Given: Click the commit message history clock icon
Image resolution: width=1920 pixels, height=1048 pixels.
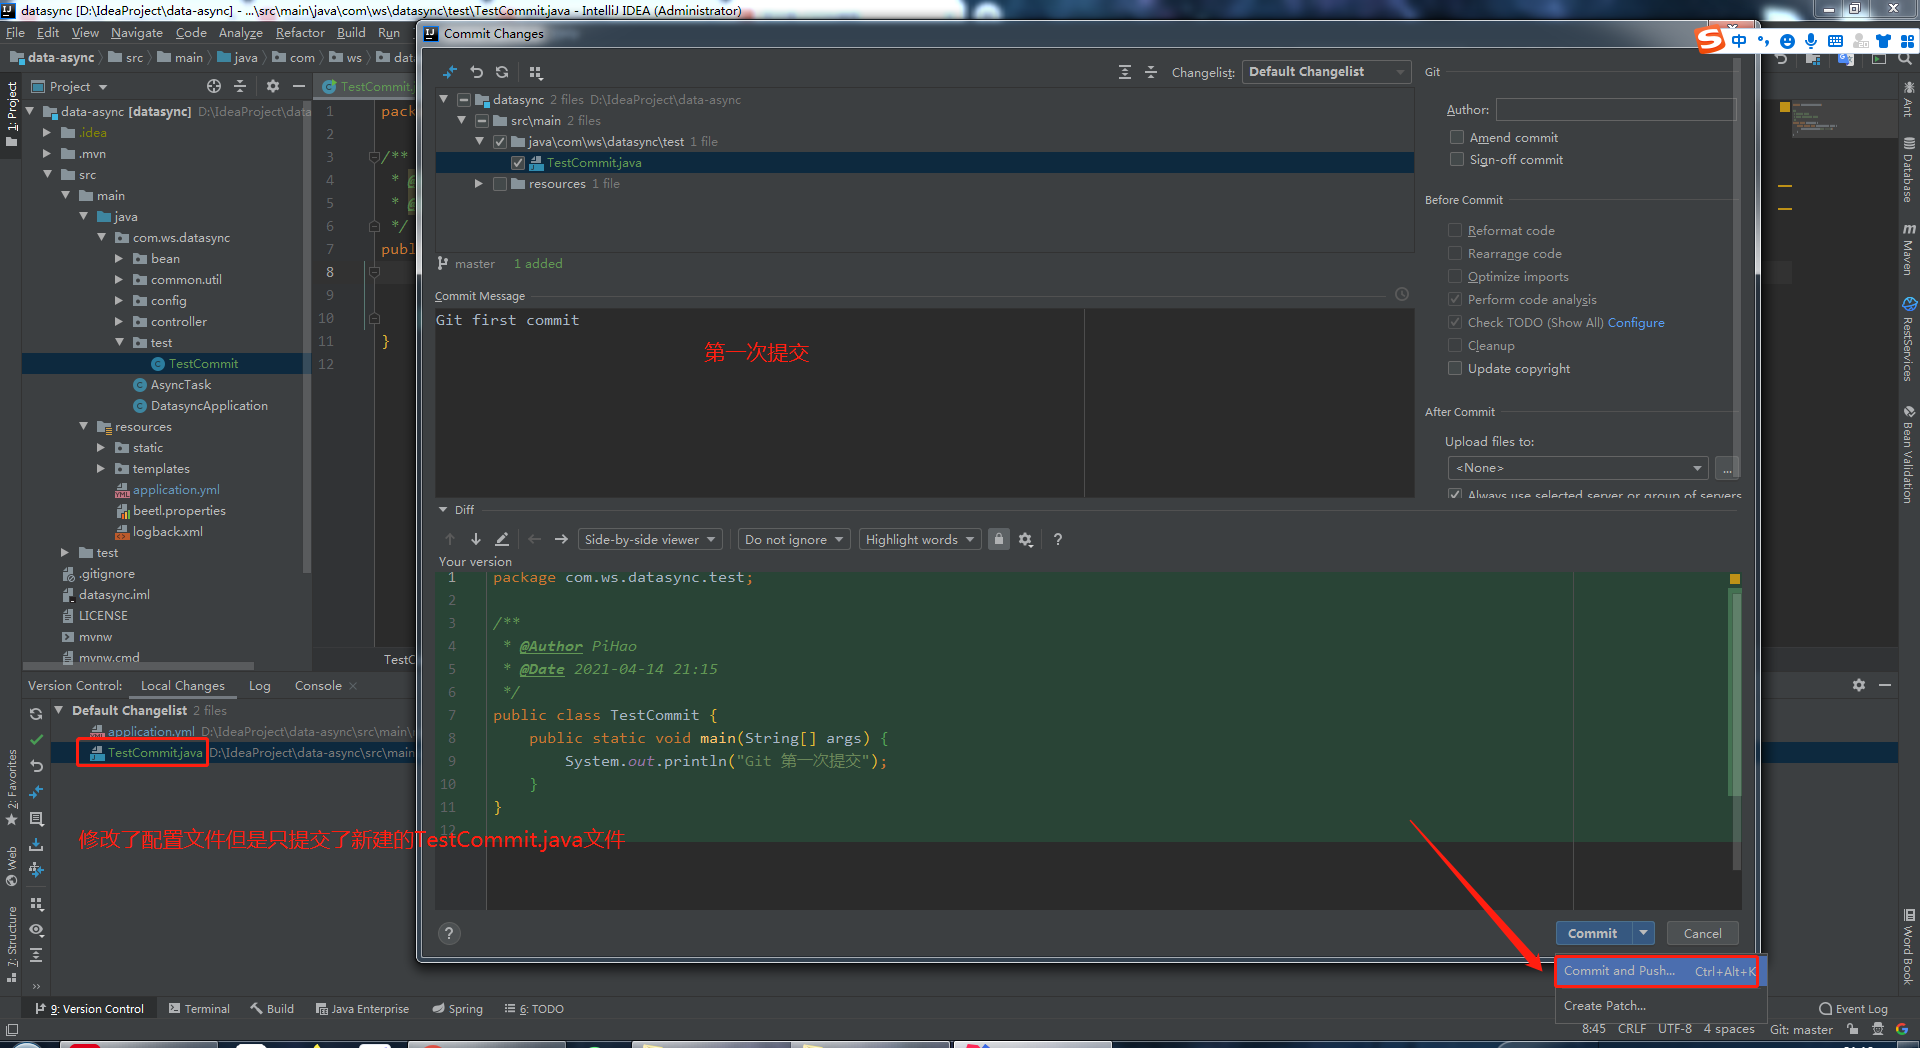Looking at the screenshot, I should click(x=1401, y=294).
